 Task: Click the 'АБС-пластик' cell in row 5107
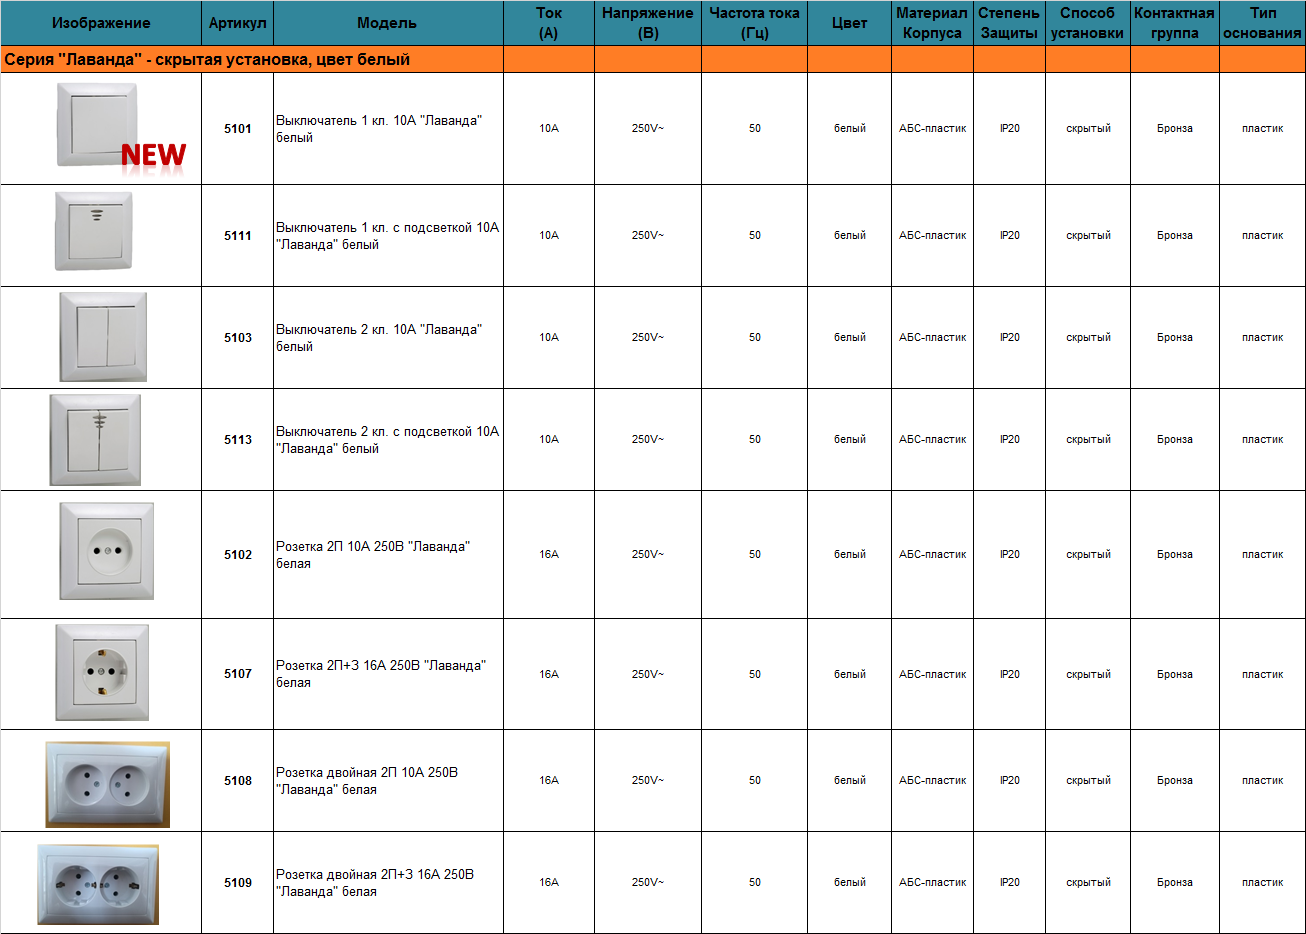(x=932, y=674)
